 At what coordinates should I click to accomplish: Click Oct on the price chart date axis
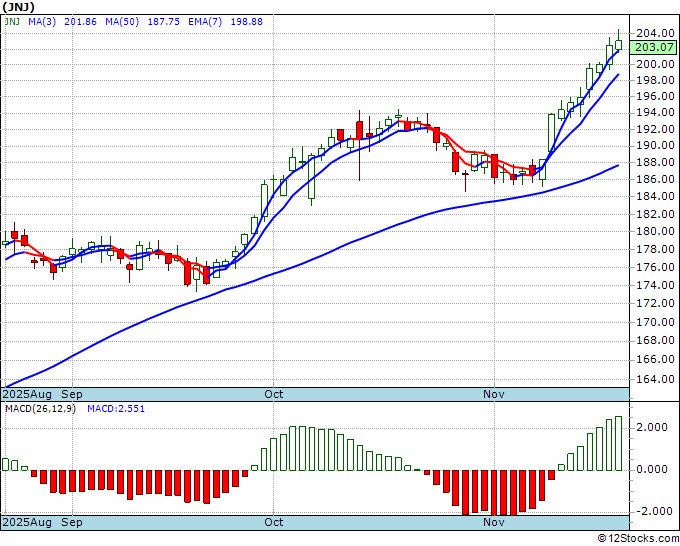coord(274,394)
